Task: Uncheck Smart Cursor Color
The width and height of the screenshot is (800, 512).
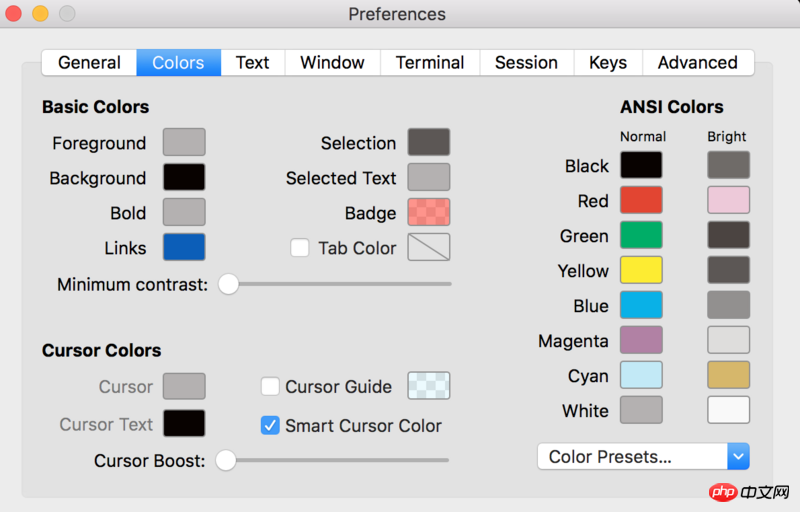Action: coord(270,425)
